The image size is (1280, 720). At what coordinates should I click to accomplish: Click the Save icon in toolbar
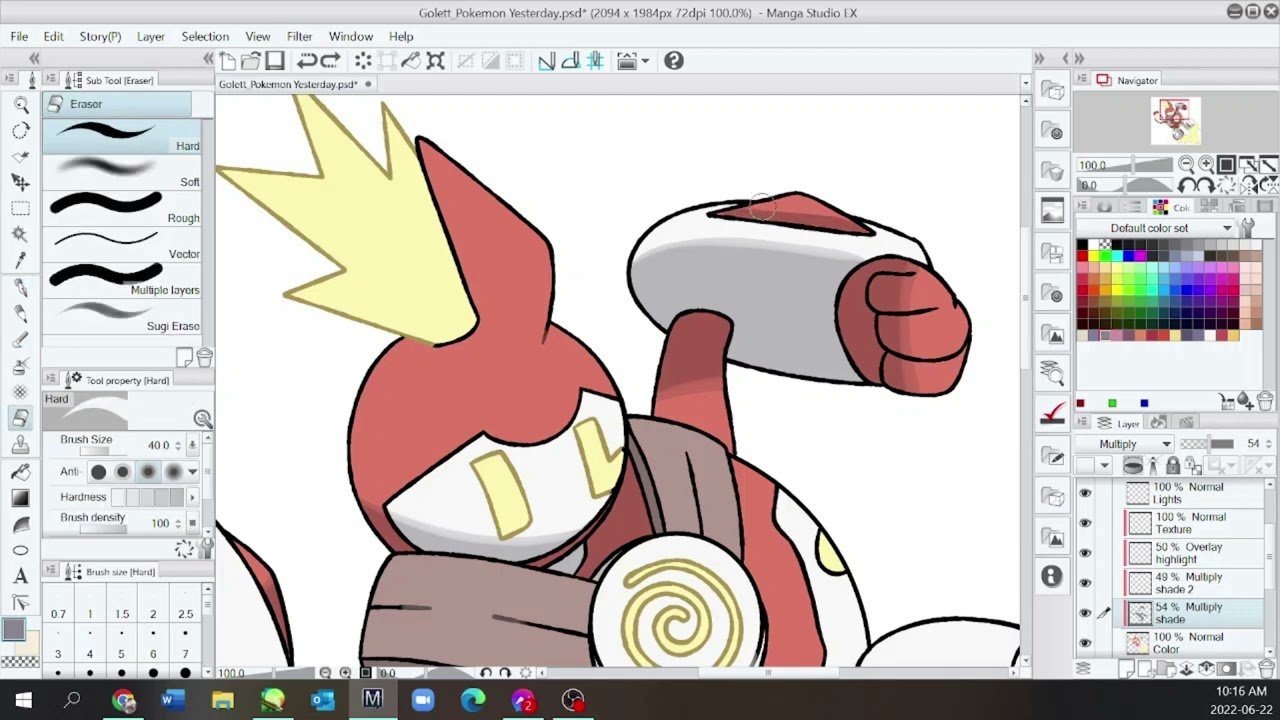coord(275,61)
